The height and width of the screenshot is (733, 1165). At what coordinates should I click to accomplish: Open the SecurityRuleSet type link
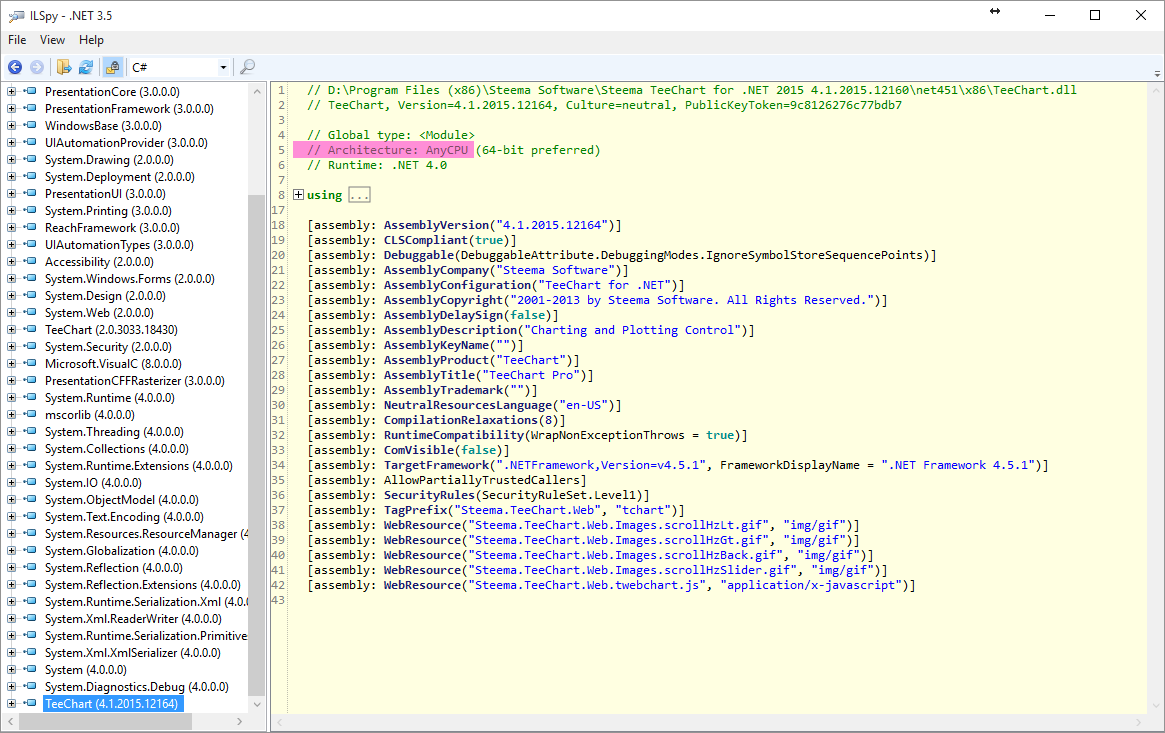[x=534, y=495]
